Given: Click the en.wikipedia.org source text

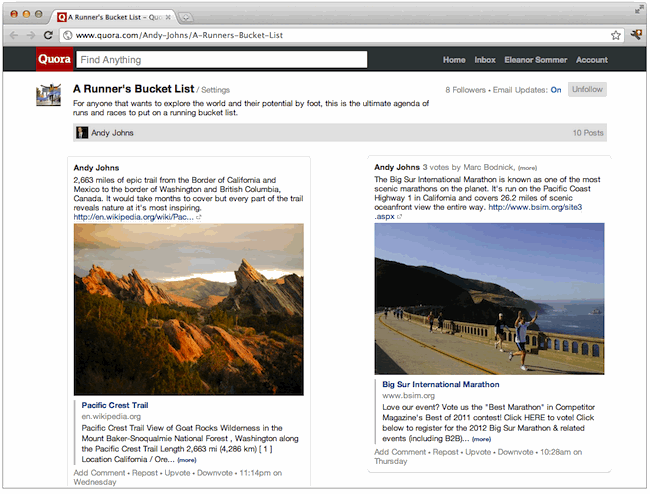Looking at the screenshot, I should click(x=111, y=417).
